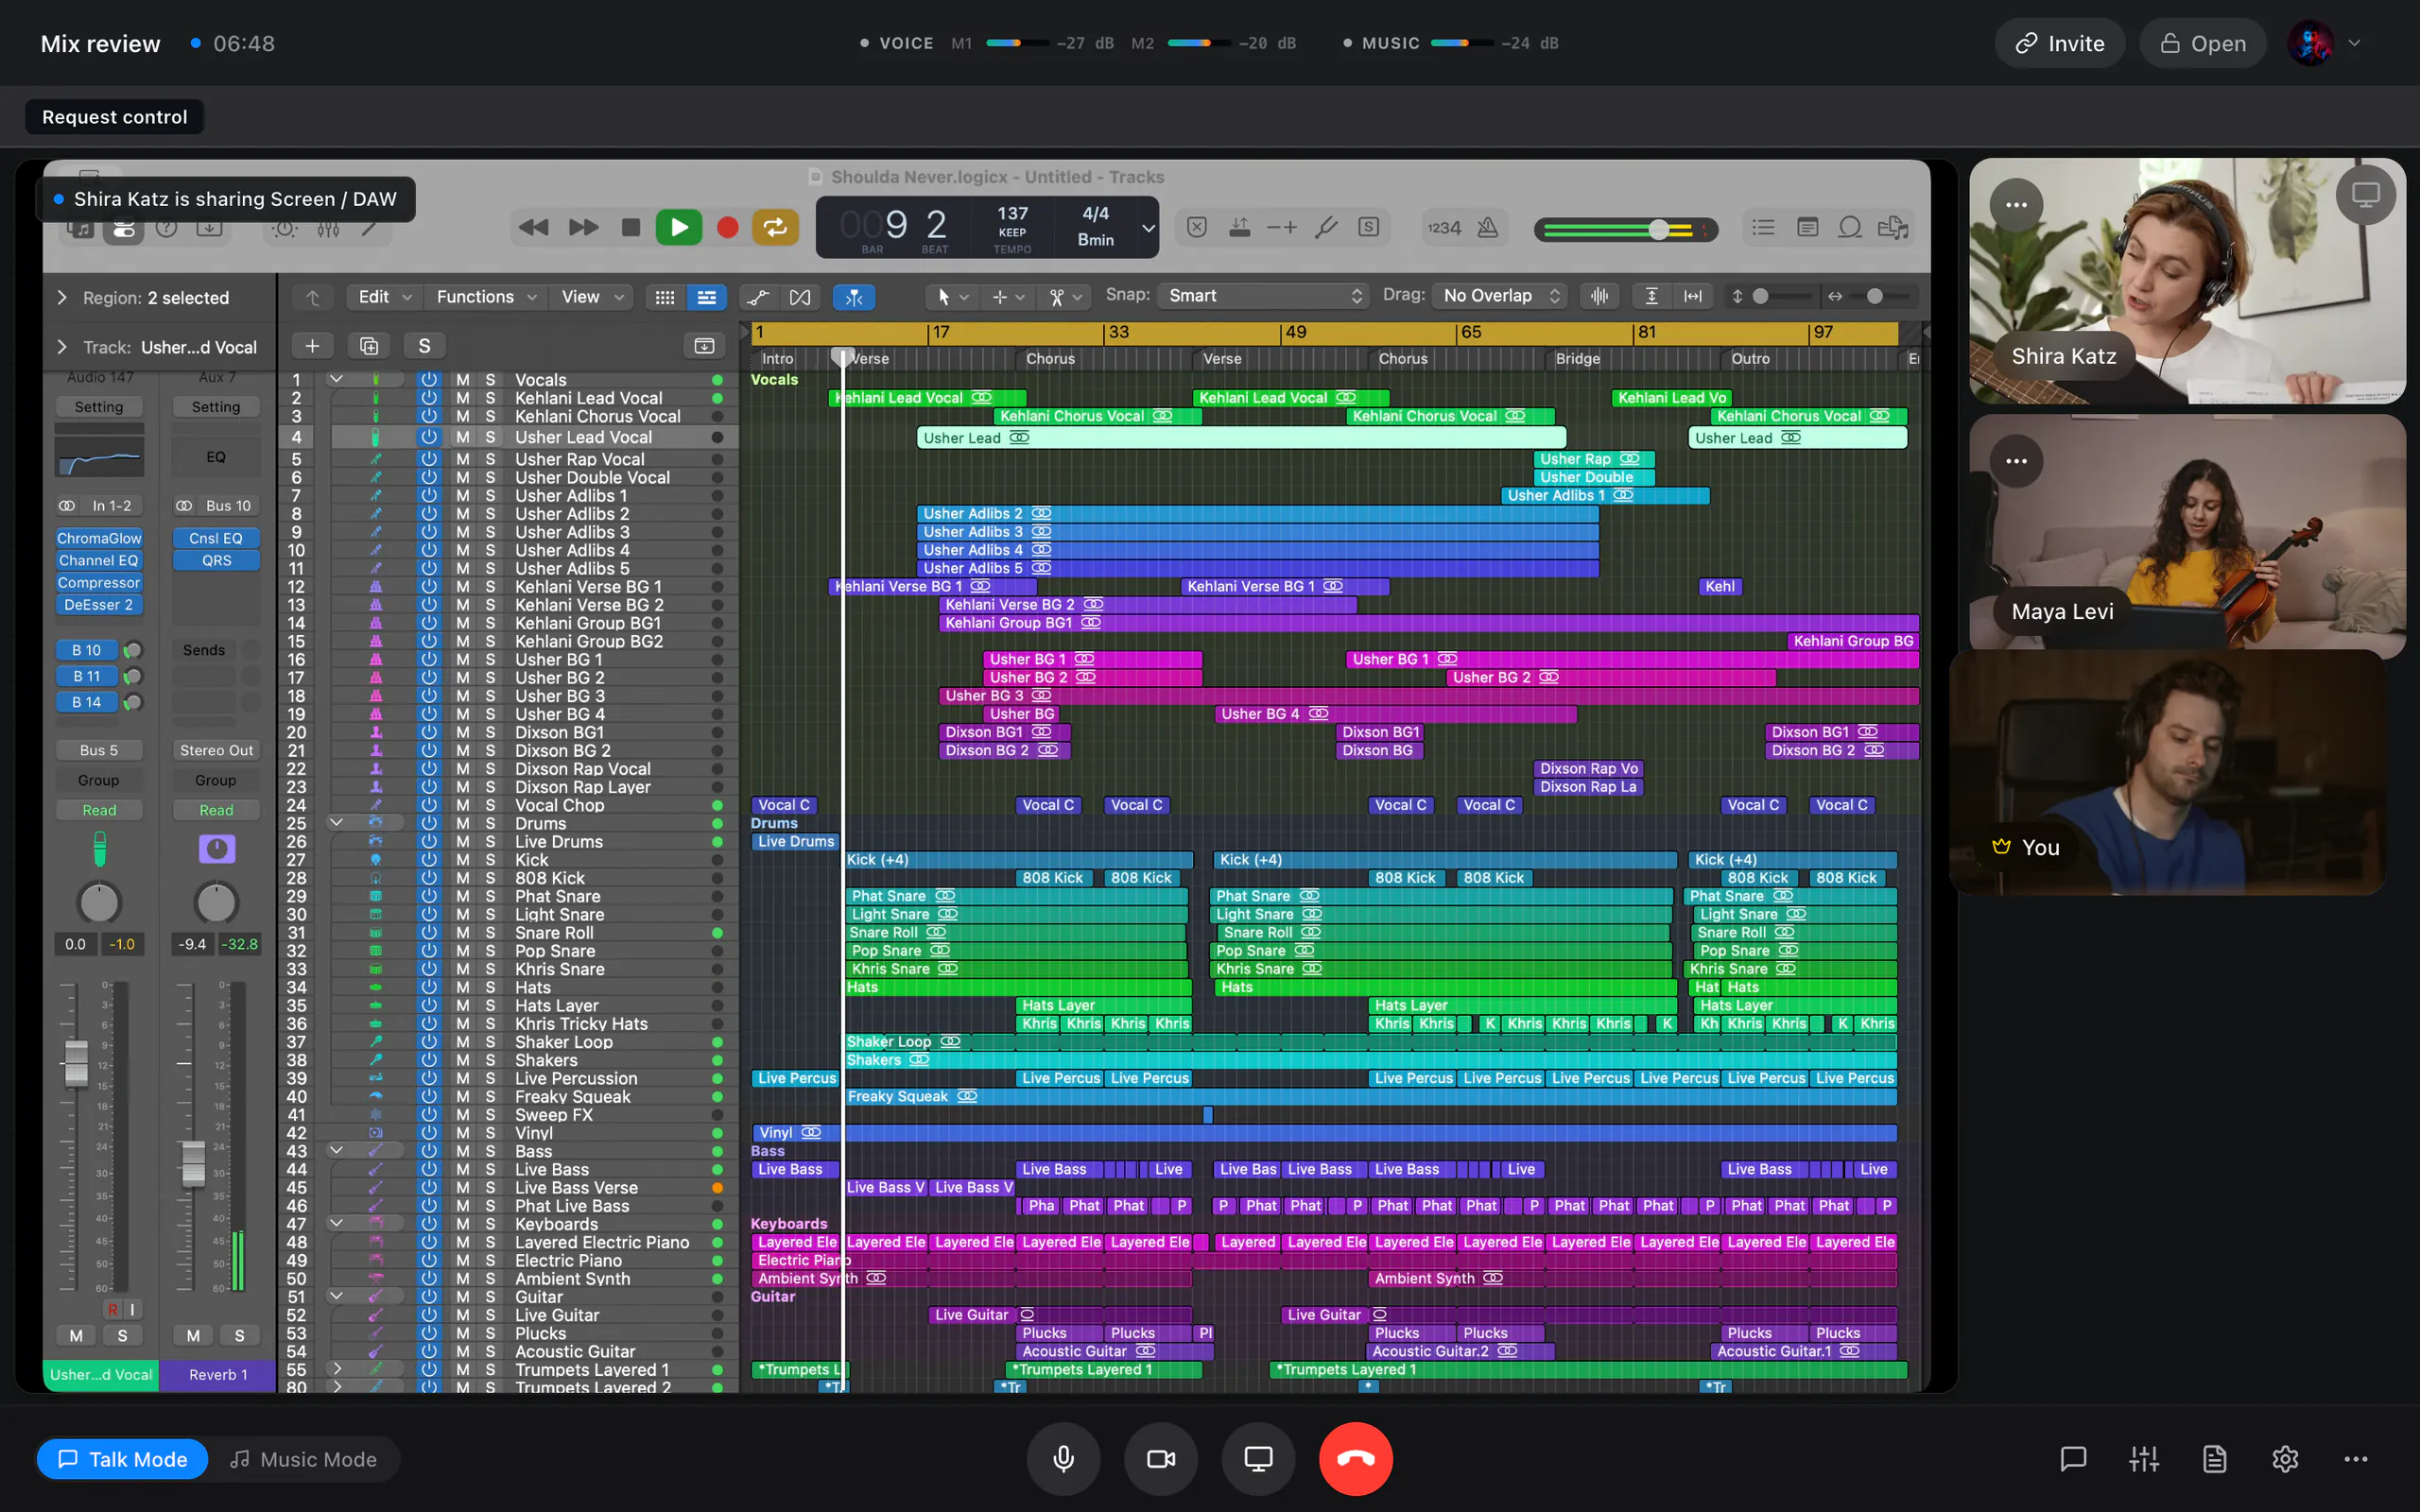Click the red Record button in the DAW
The image size is (2420, 1512).
[x=727, y=228]
